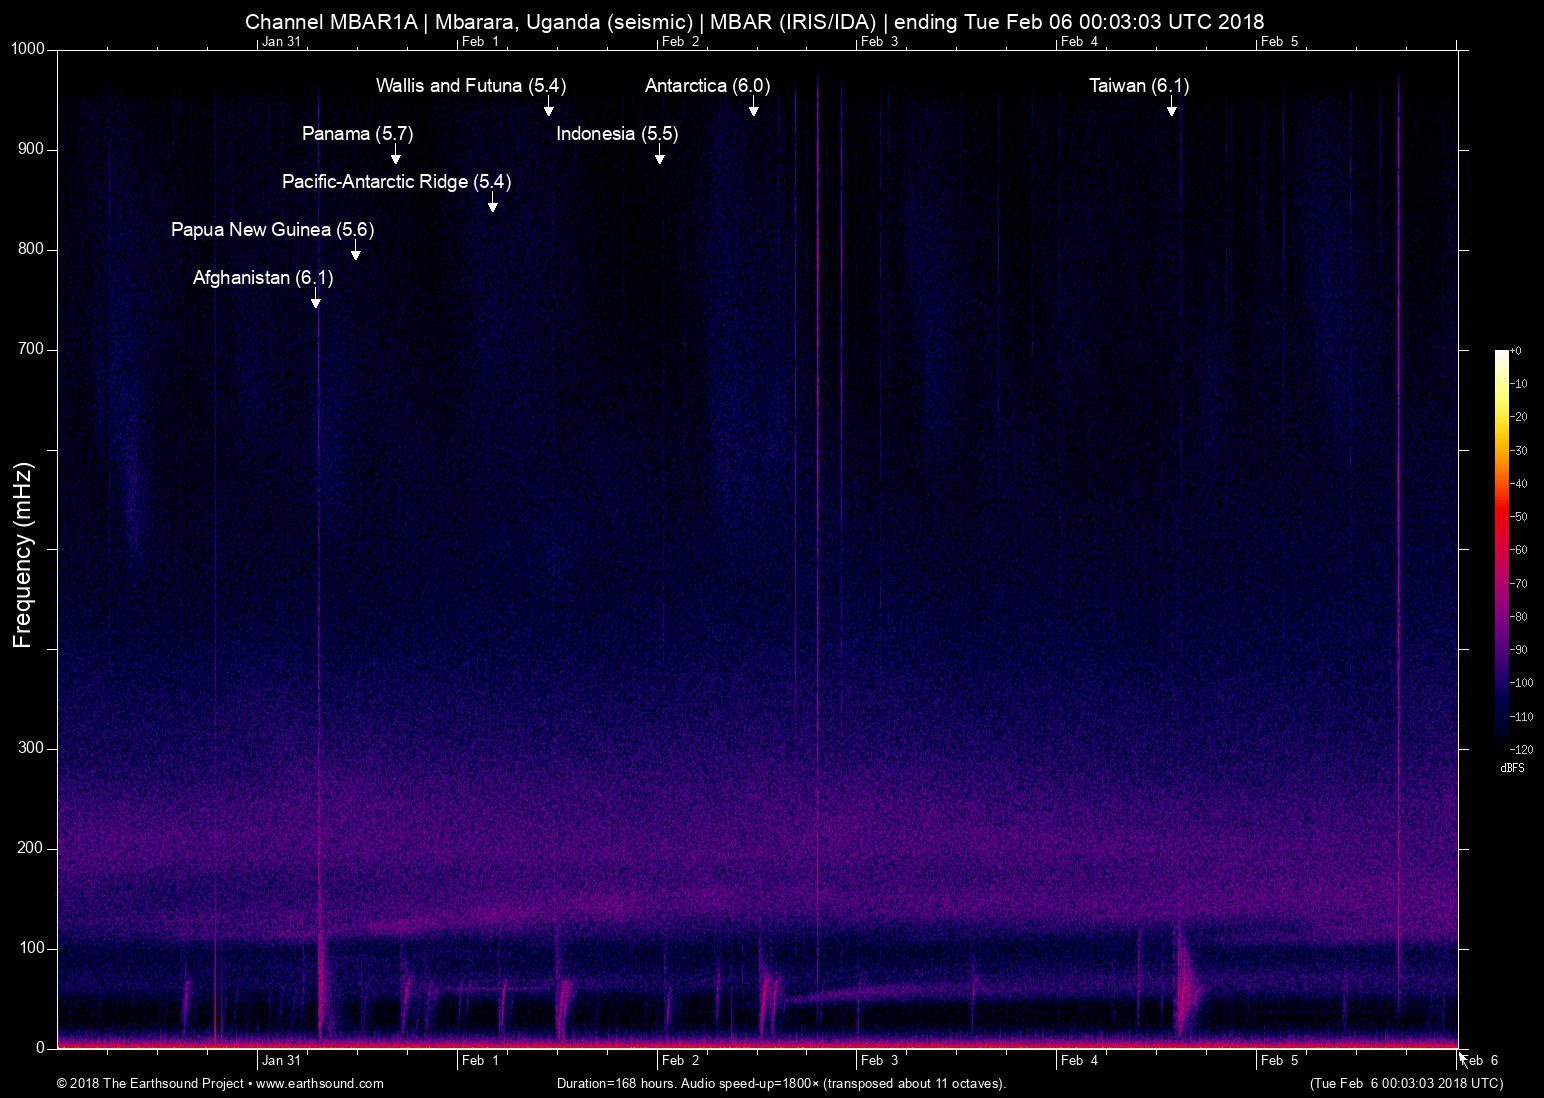Click the Feb 3 date on bottom axis
Image resolution: width=1544 pixels, height=1098 pixels.
tap(879, 1060)
